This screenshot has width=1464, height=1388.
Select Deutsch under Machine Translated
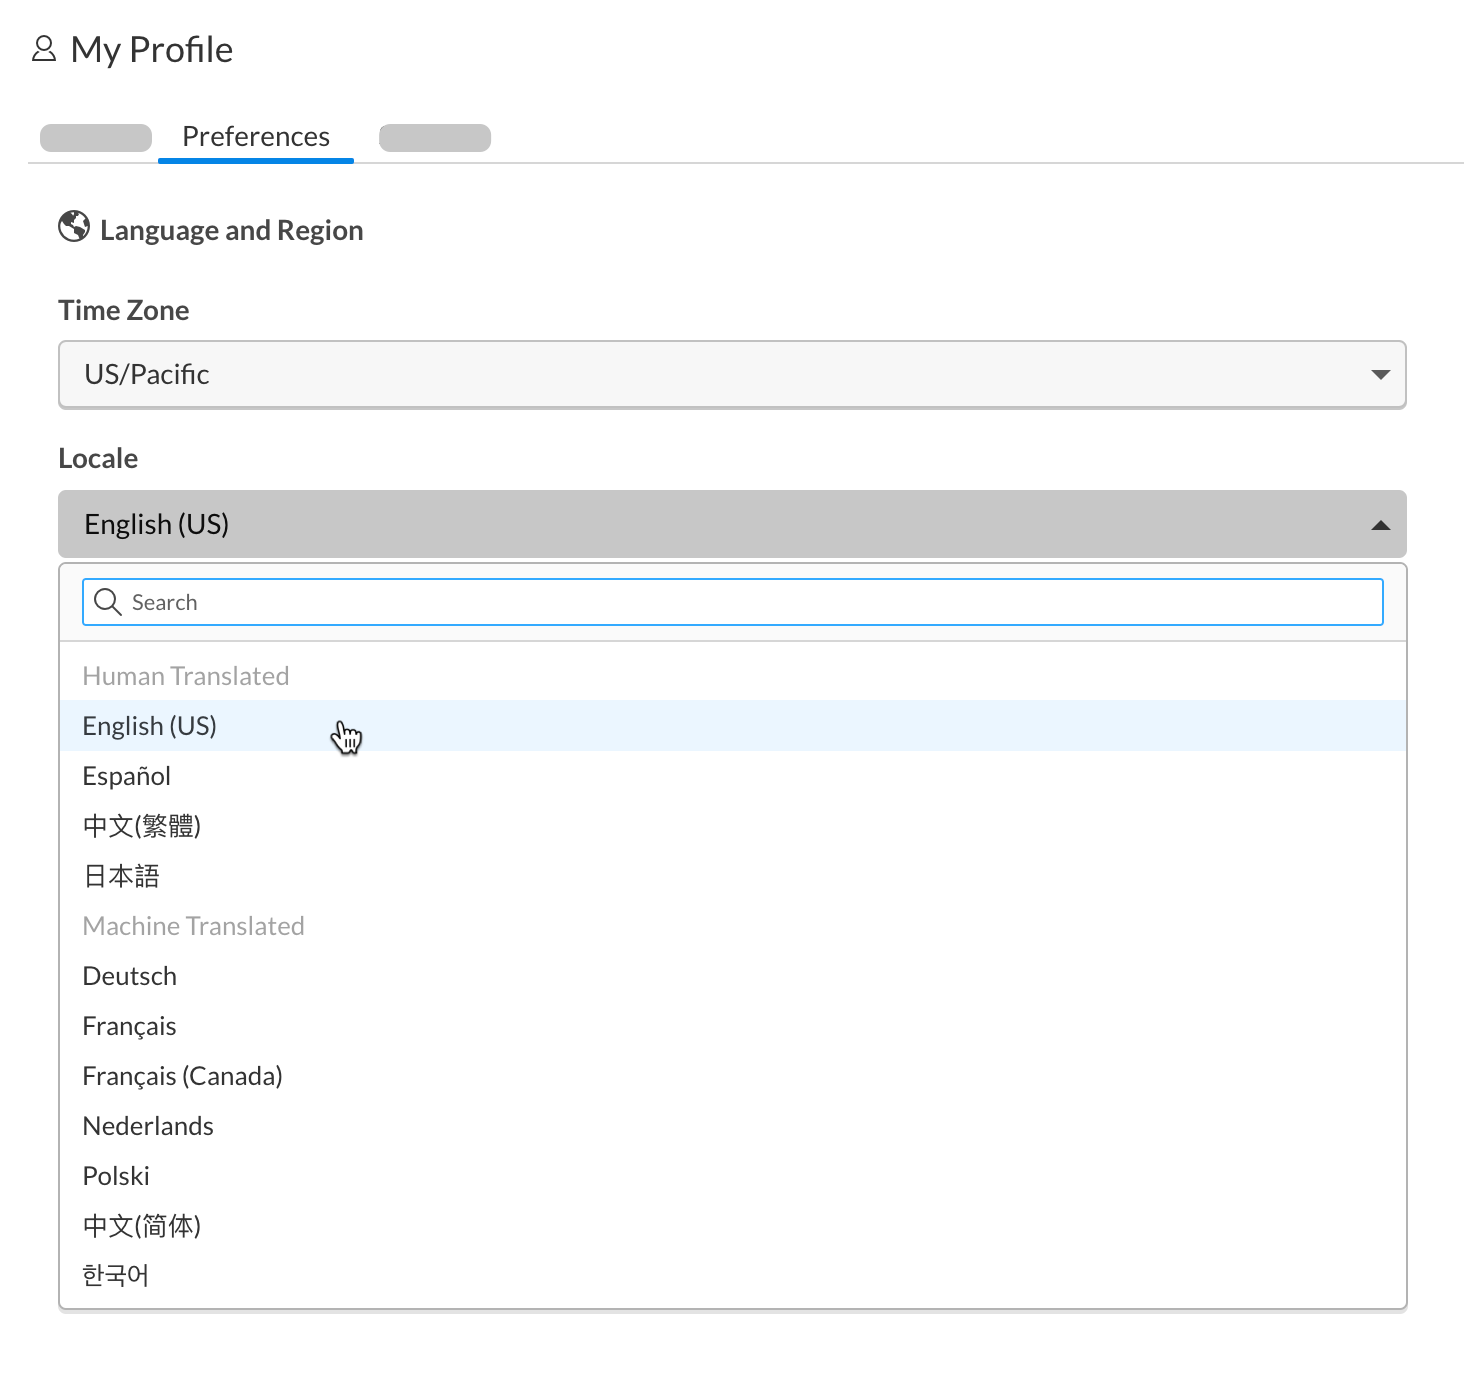pos(129,976)
